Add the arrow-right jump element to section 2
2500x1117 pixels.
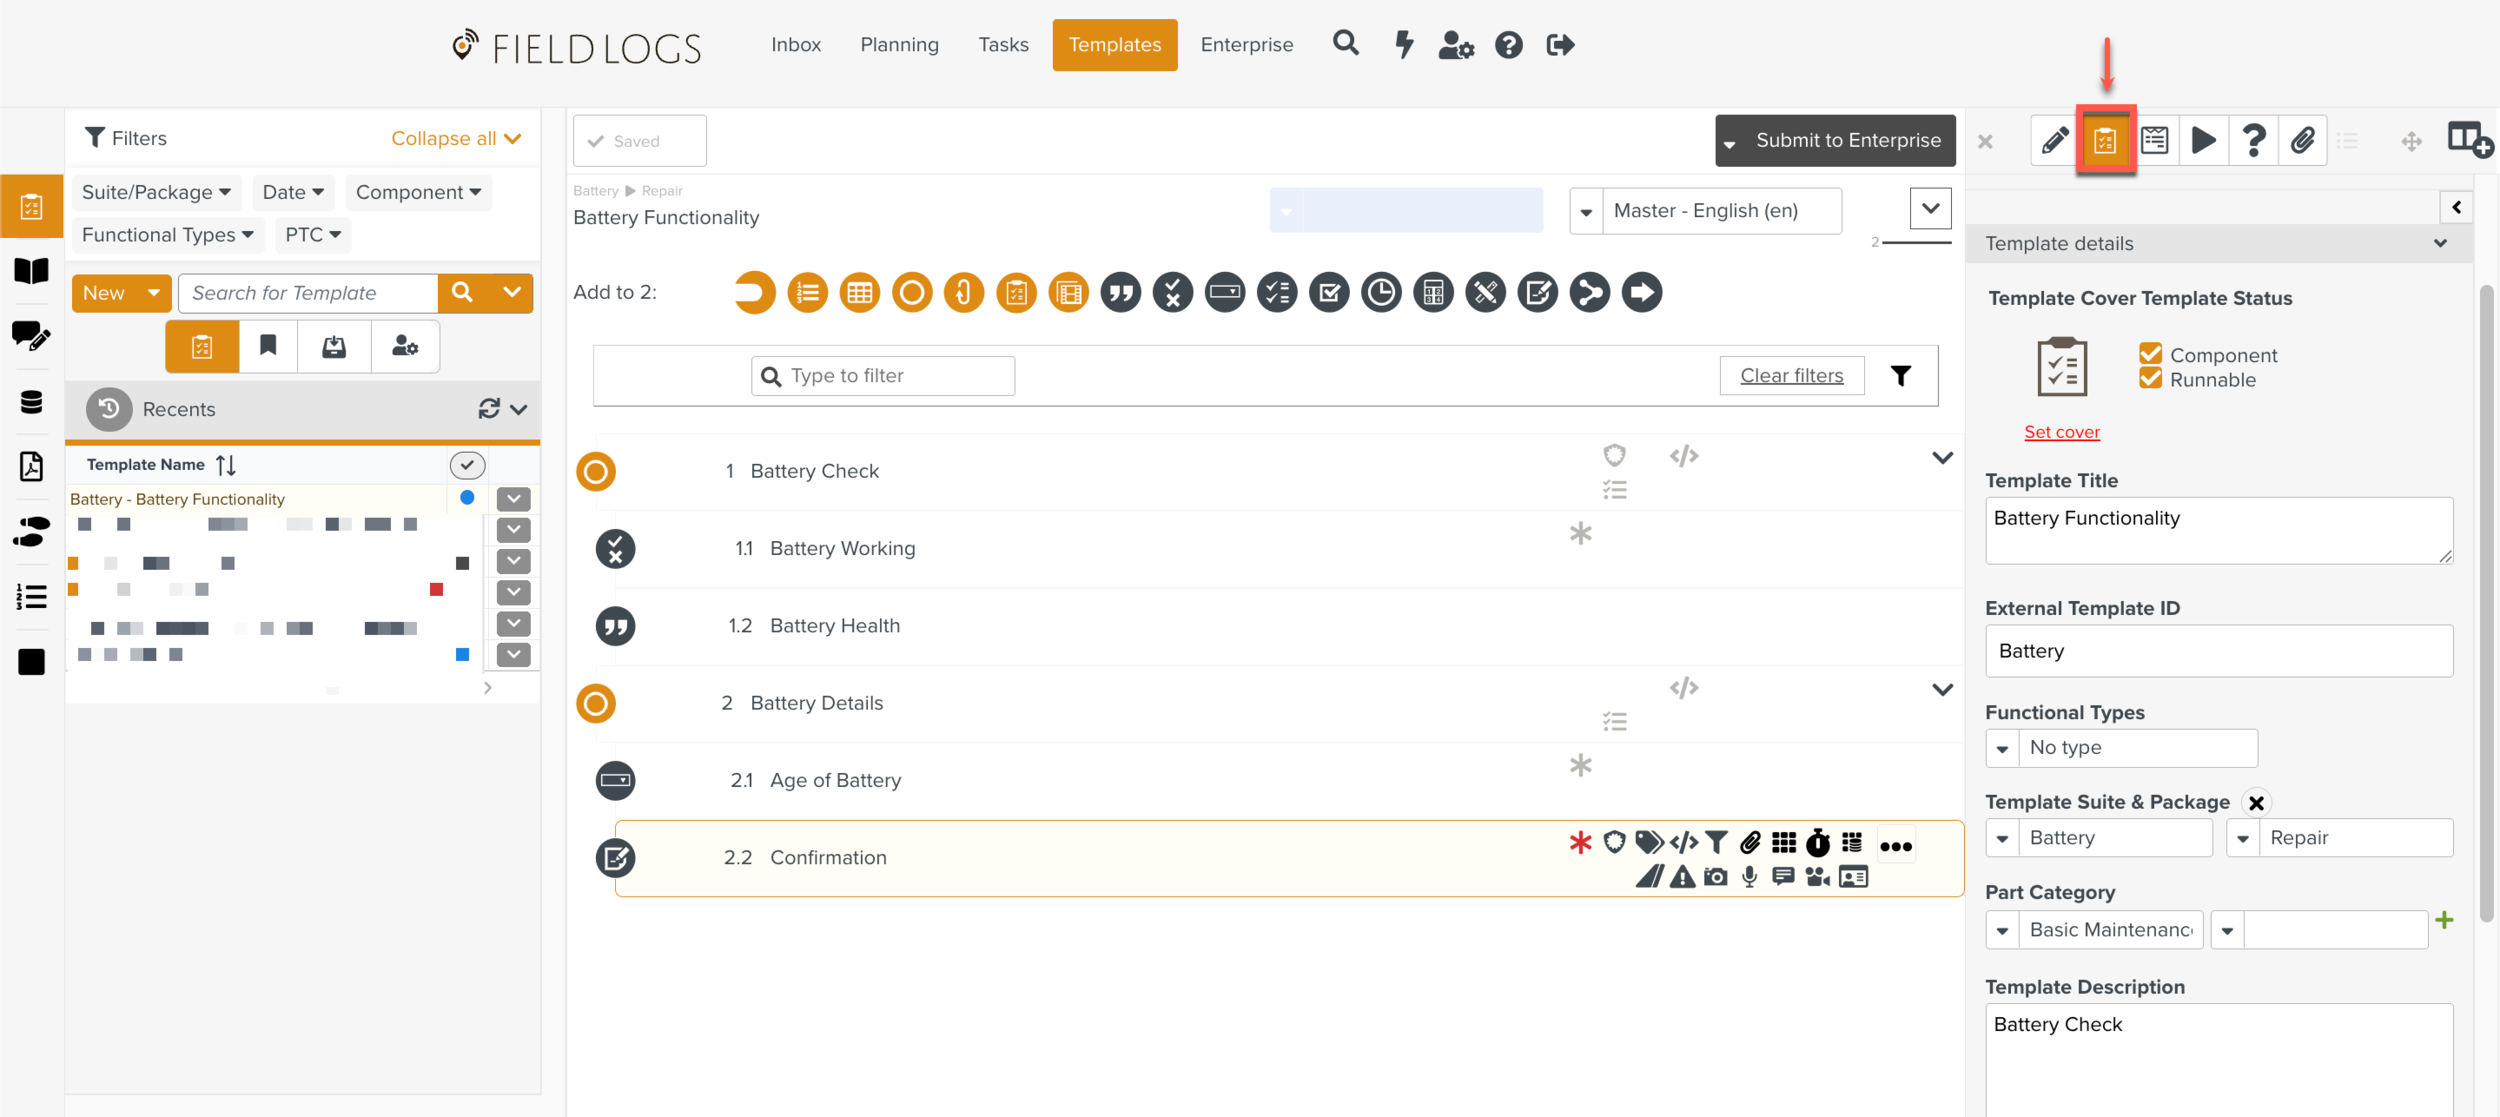[x=1641, y=293]
